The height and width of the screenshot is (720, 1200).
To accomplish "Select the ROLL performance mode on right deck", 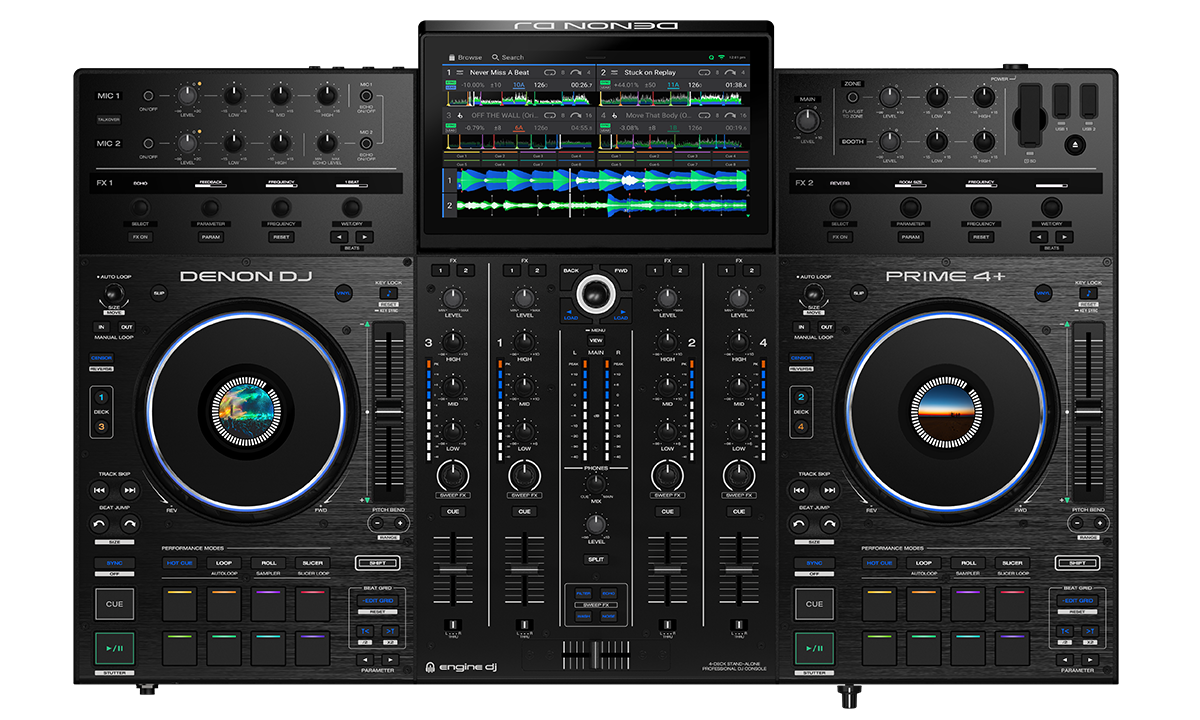I will (x=969, y=563).
